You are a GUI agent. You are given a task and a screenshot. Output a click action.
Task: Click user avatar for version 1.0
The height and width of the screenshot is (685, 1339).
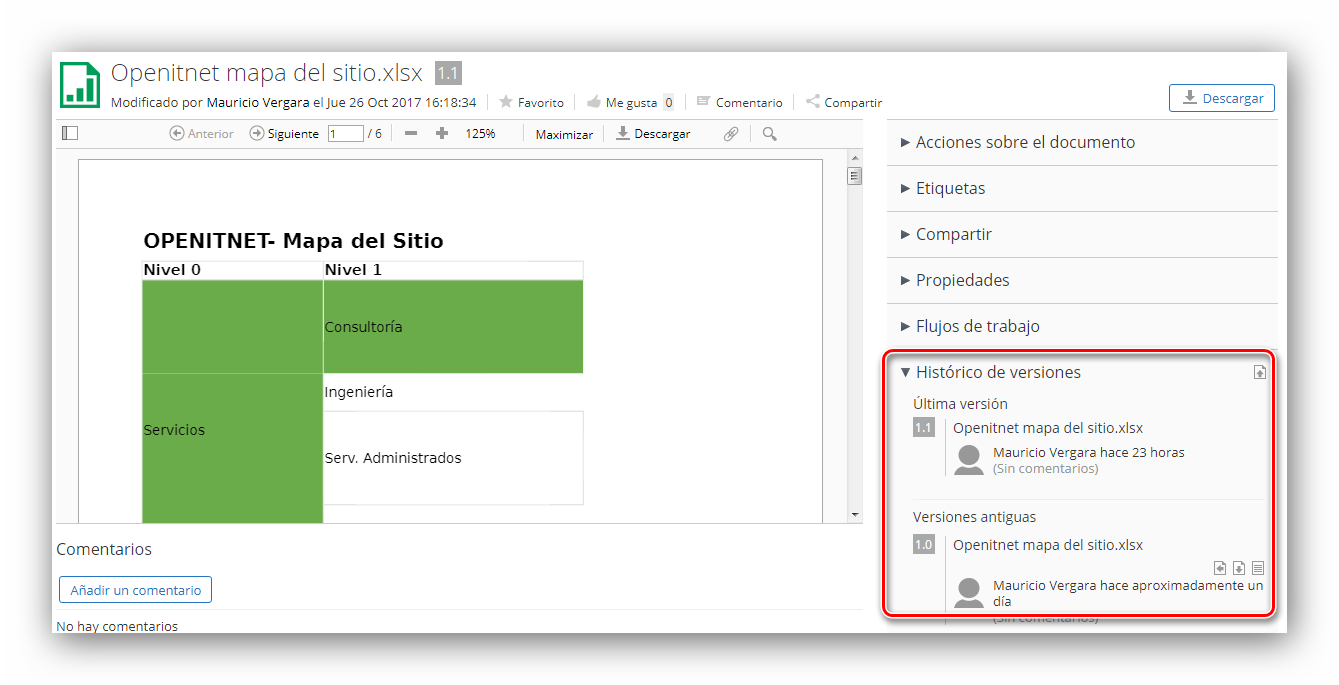coord(969,593)
